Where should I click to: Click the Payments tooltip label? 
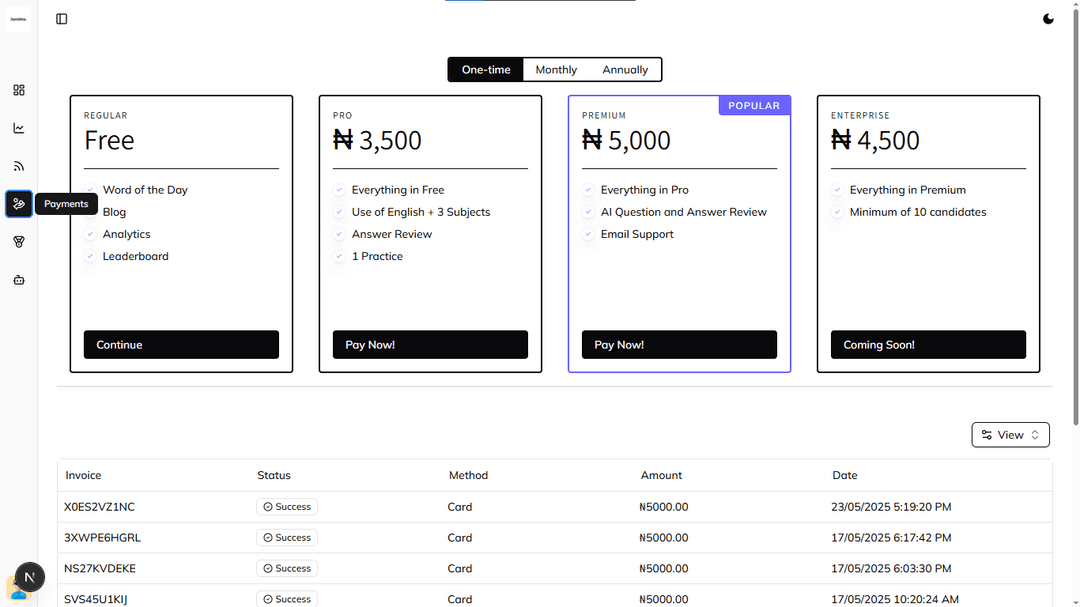tap(66, 203)
